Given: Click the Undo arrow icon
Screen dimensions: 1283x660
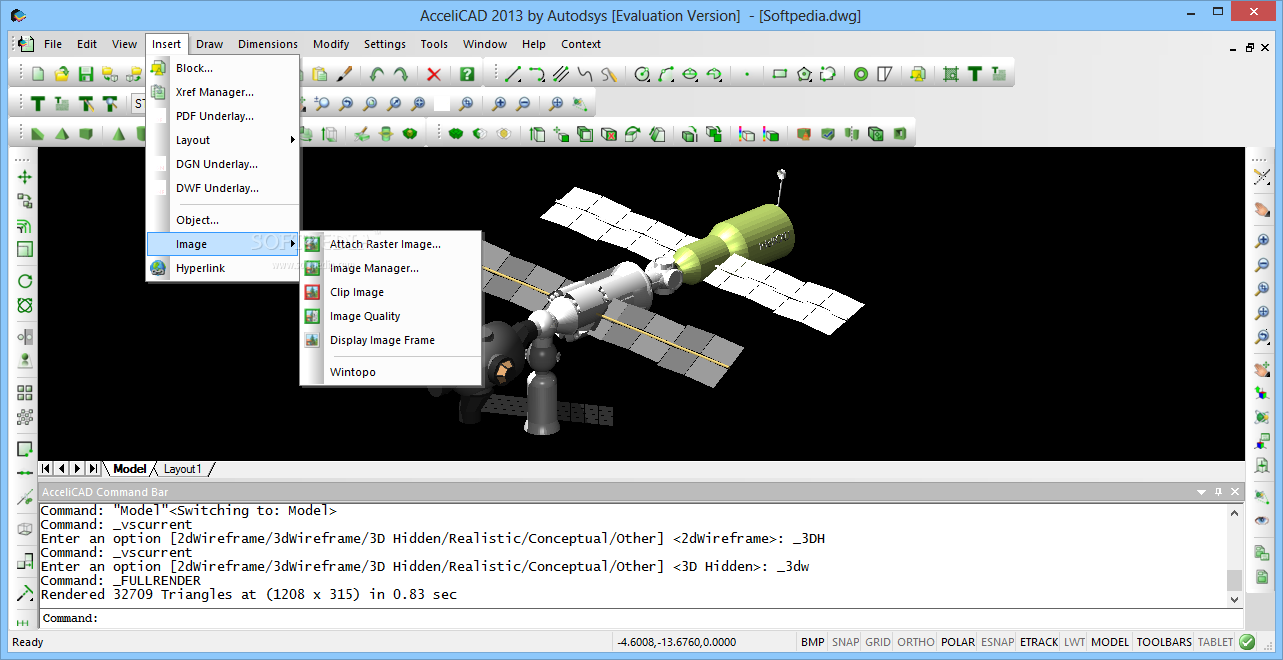Looking at the screenshot, I should pos(376,74).
